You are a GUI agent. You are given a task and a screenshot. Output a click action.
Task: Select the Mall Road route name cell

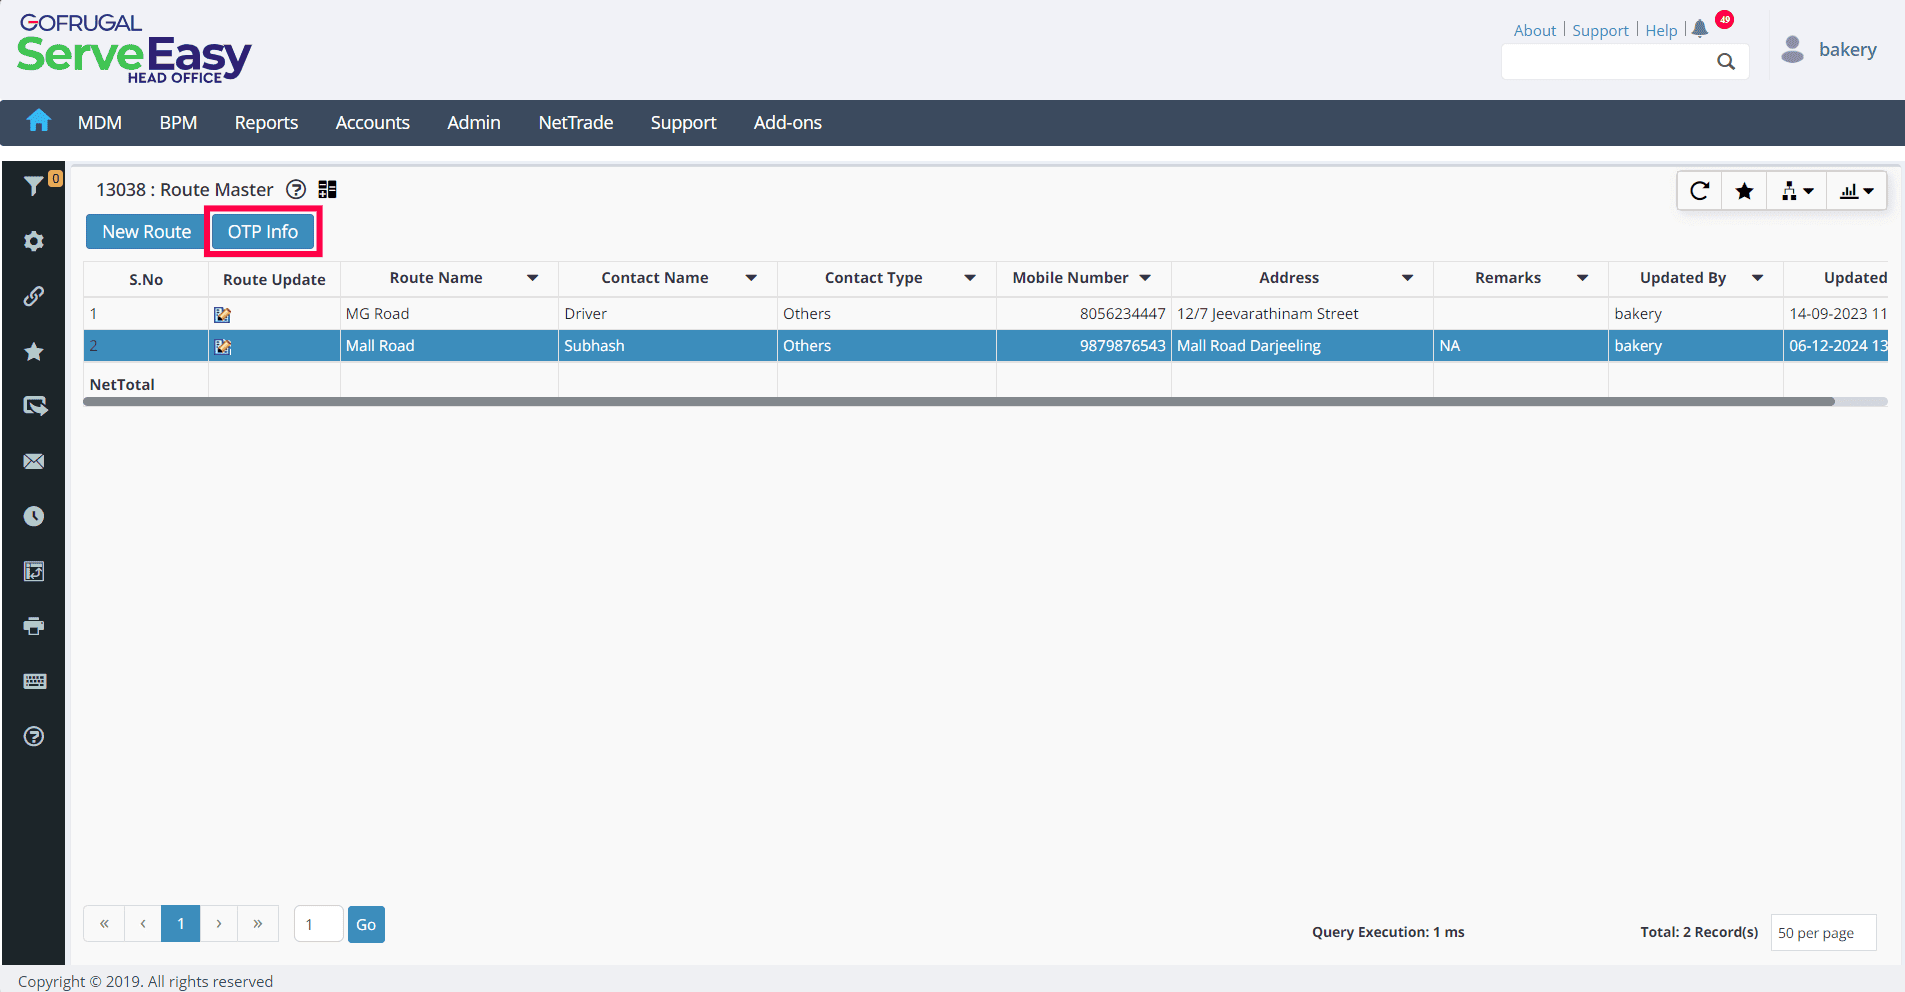(x=449, y=346)
